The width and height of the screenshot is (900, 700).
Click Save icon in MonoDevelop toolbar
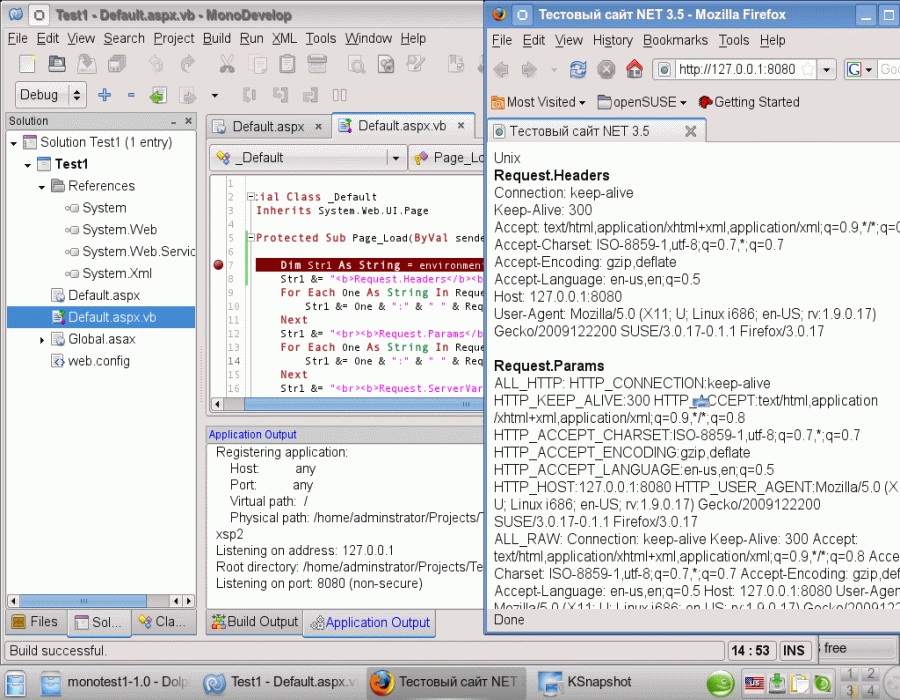pos(87,64)
